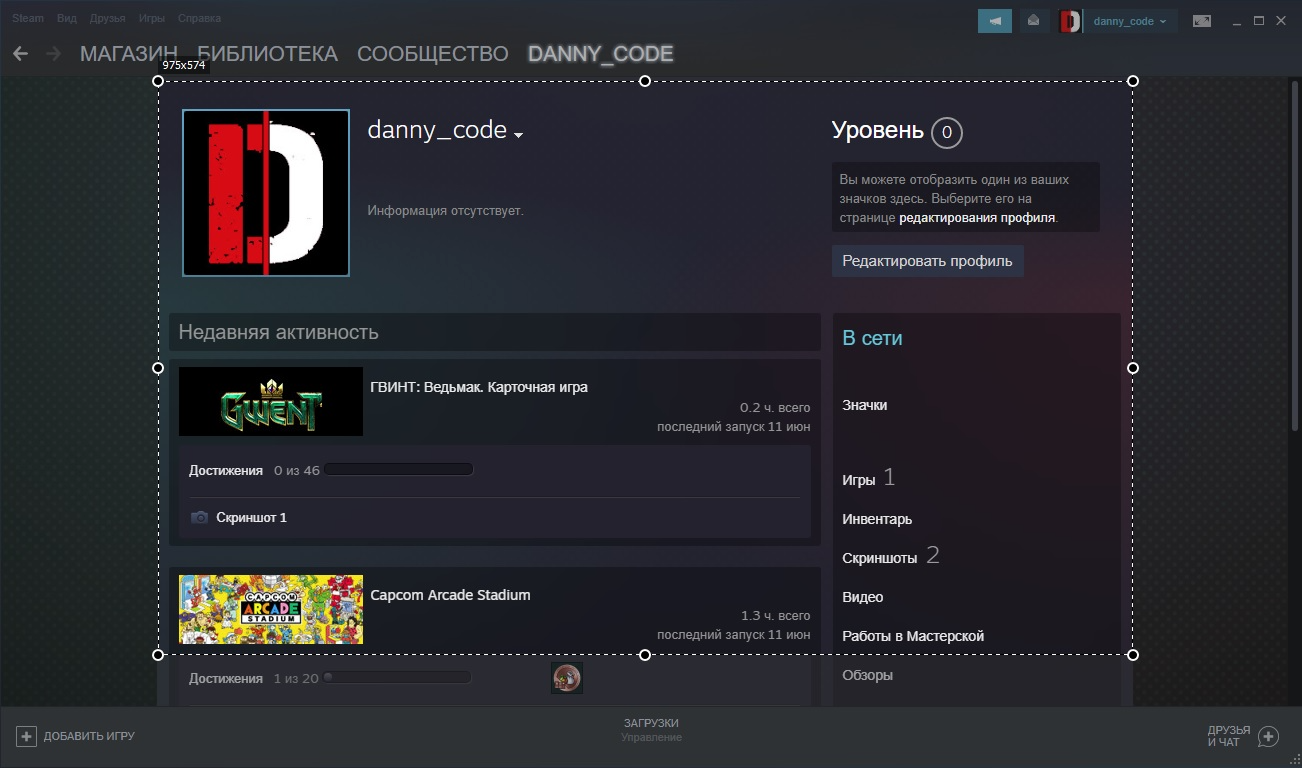Switch to the СООБЩЕСТВО tab

[x=432, y=54]
